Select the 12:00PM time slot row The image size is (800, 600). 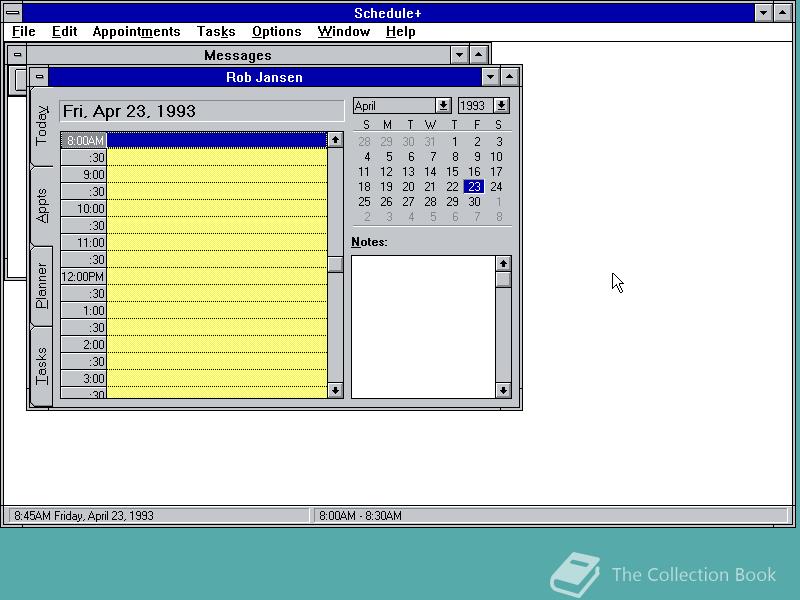(x=194, y=277)
